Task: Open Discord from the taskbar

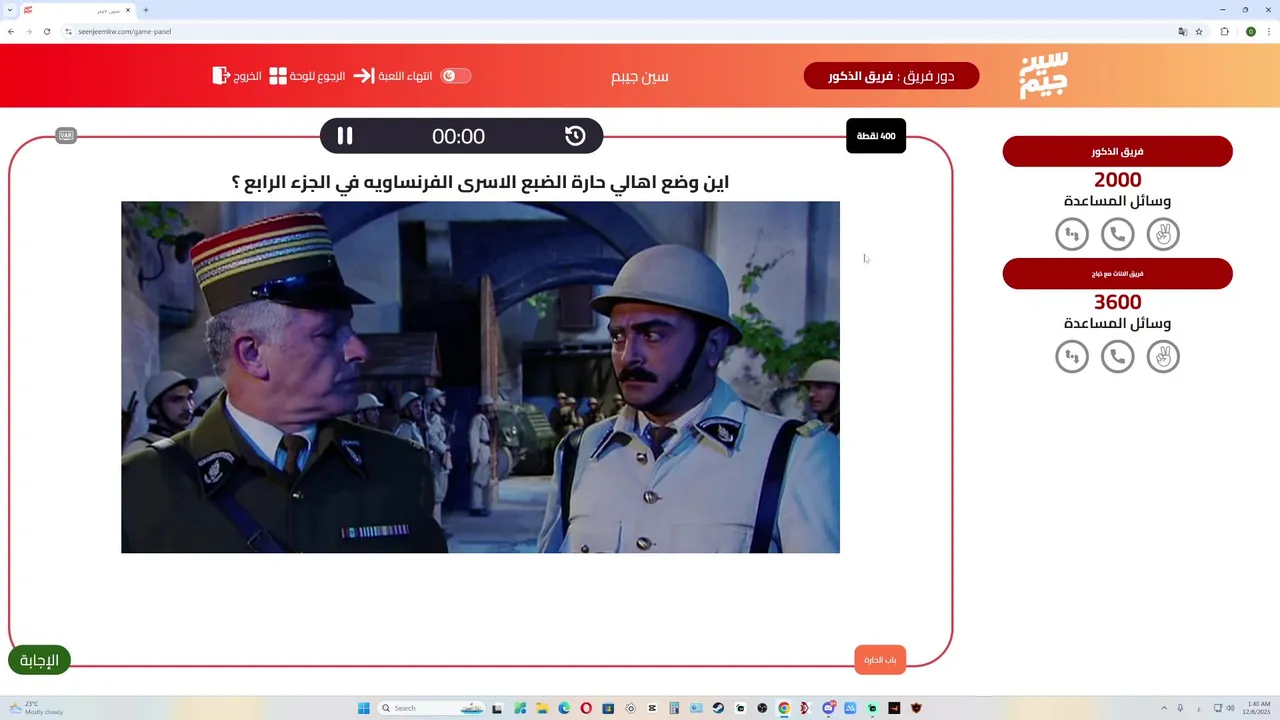Action: tap(828, 708)
